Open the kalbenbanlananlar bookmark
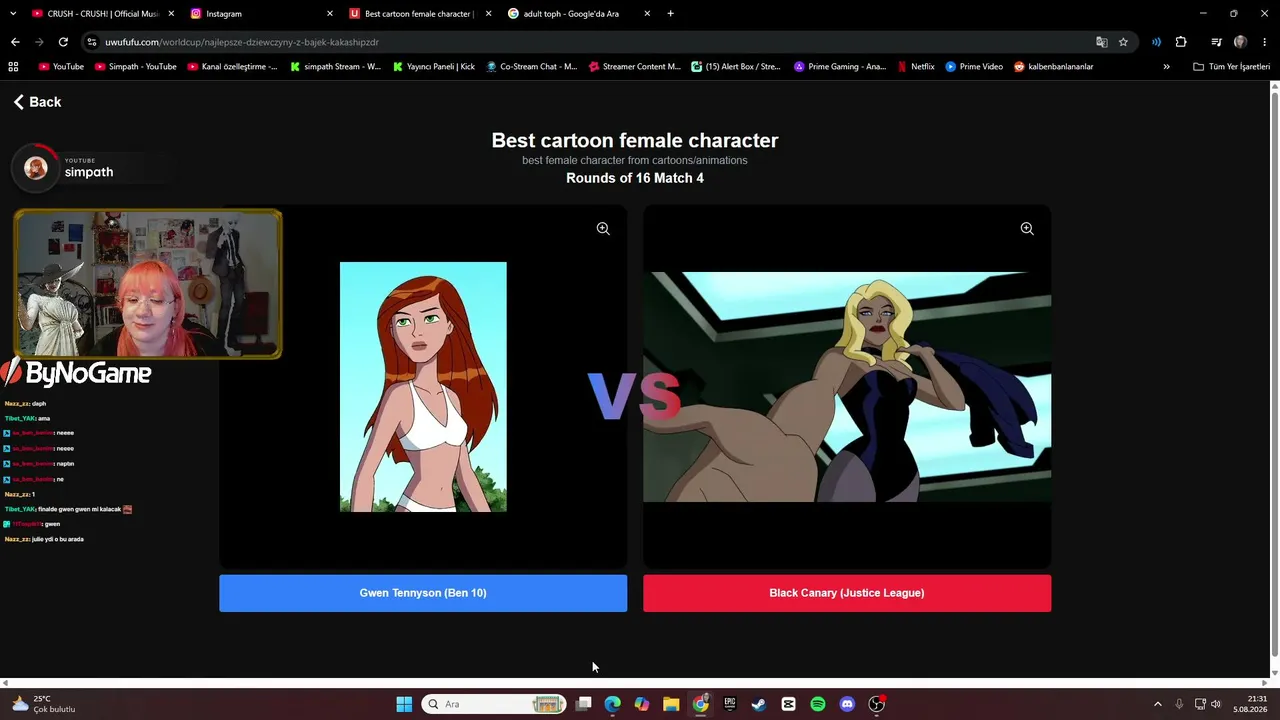Image resolution: width=1280 pixels, height=720 pixels. [x=1053, y=67]
